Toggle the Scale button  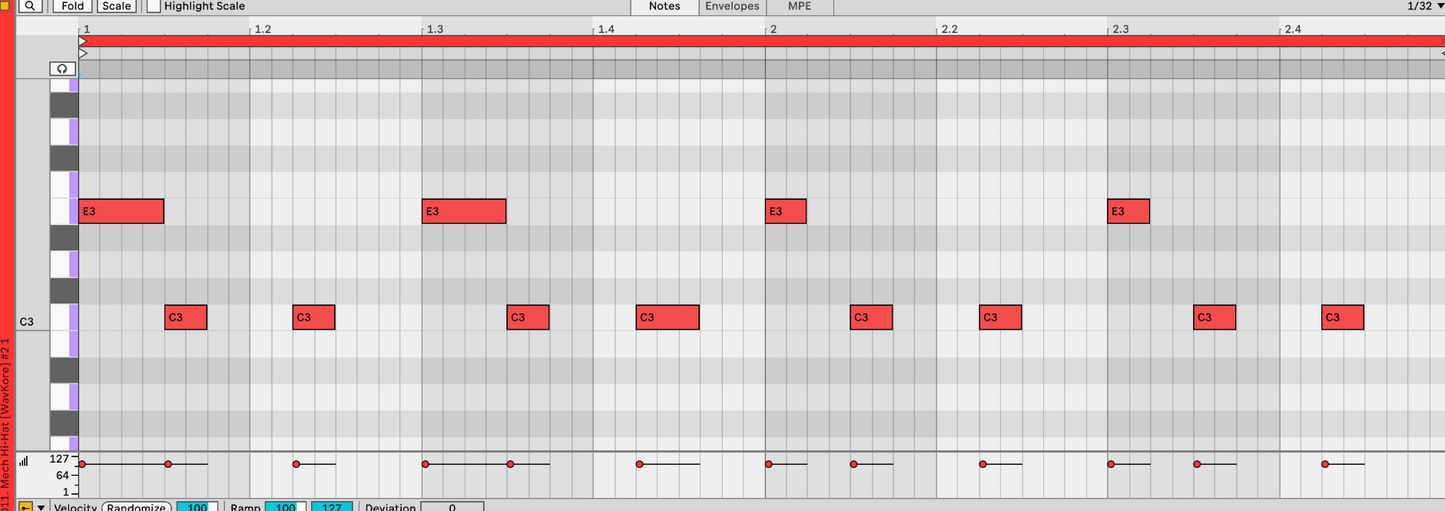click(116, 6)
